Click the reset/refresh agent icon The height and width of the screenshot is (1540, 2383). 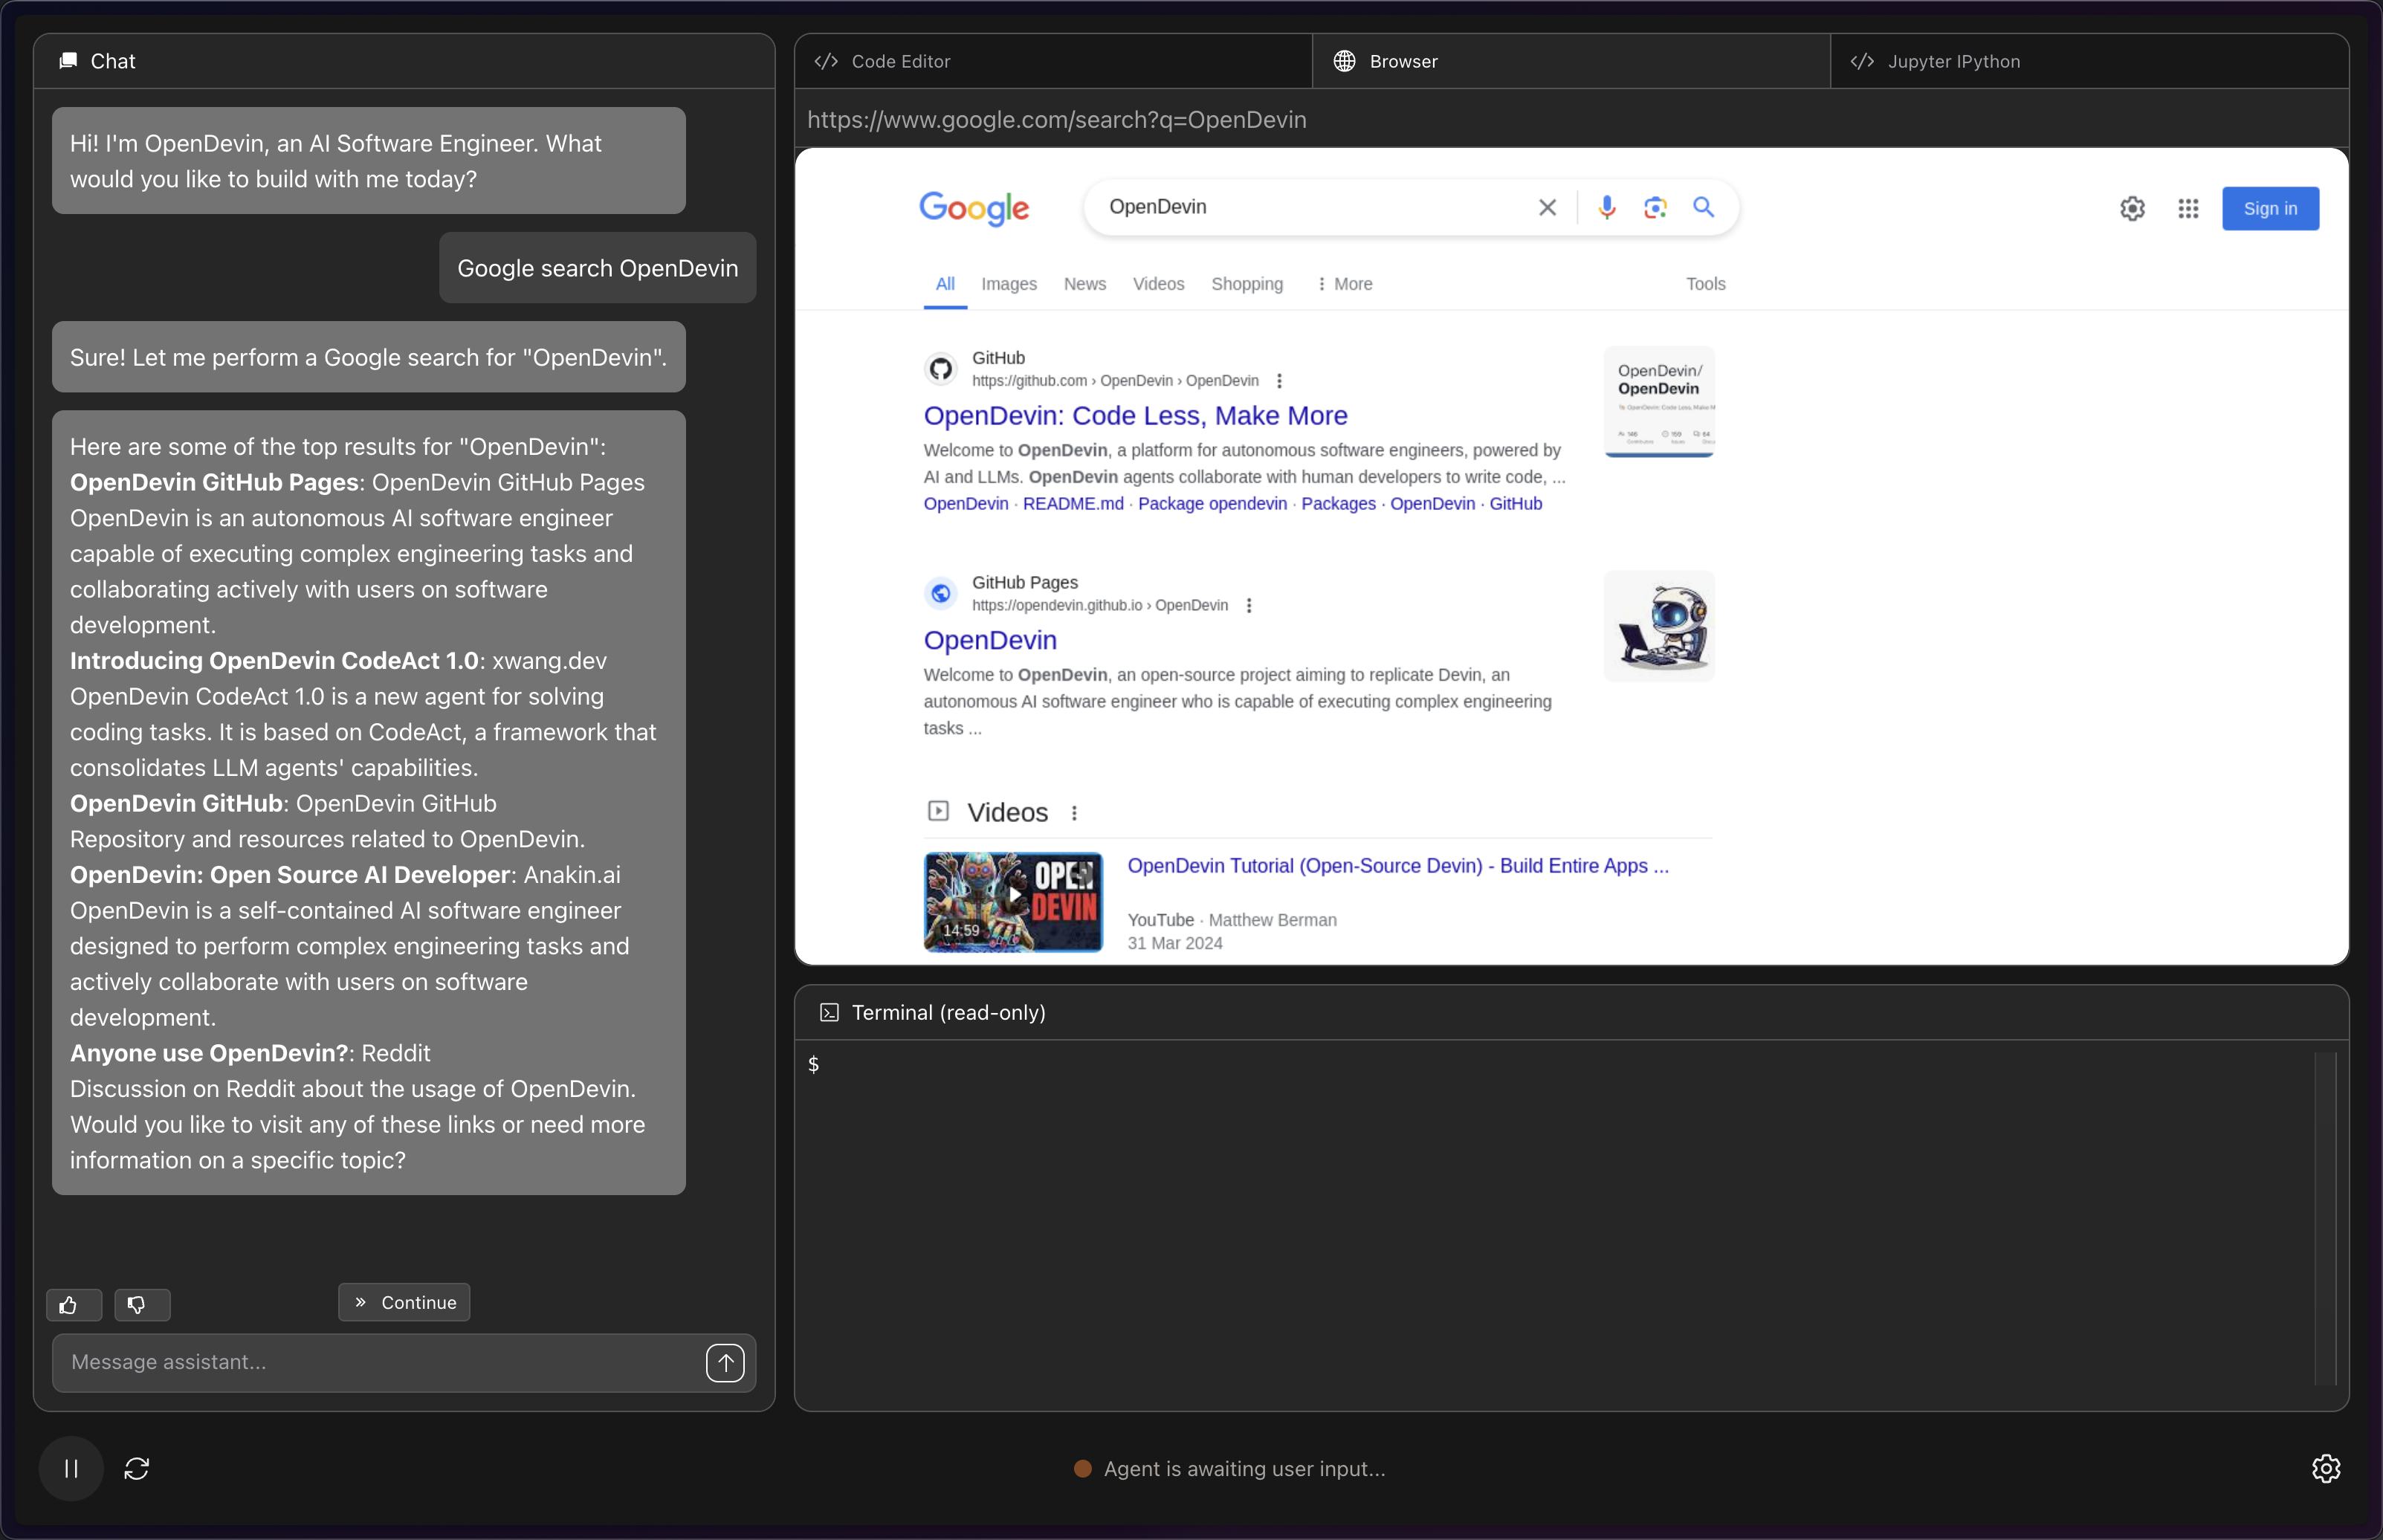[x=137, y=1468]
